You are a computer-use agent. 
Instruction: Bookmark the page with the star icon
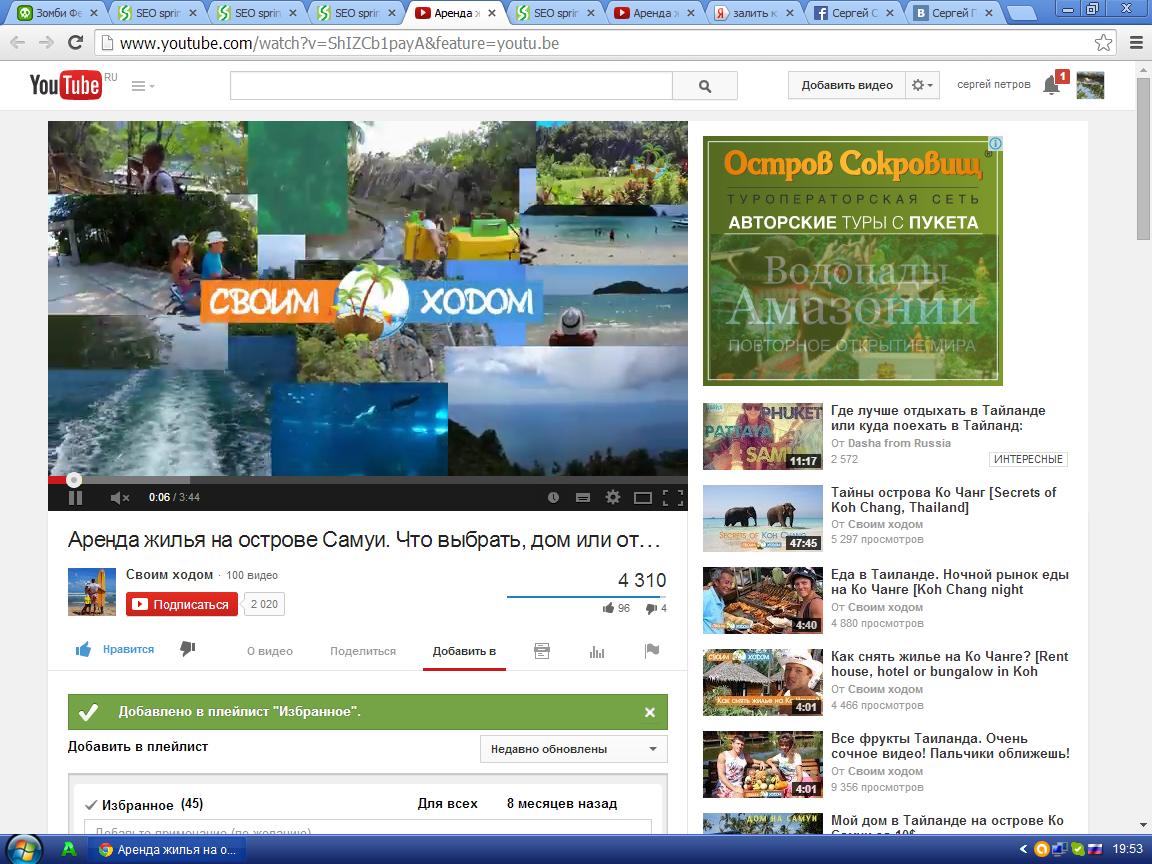coord(1103,43)
